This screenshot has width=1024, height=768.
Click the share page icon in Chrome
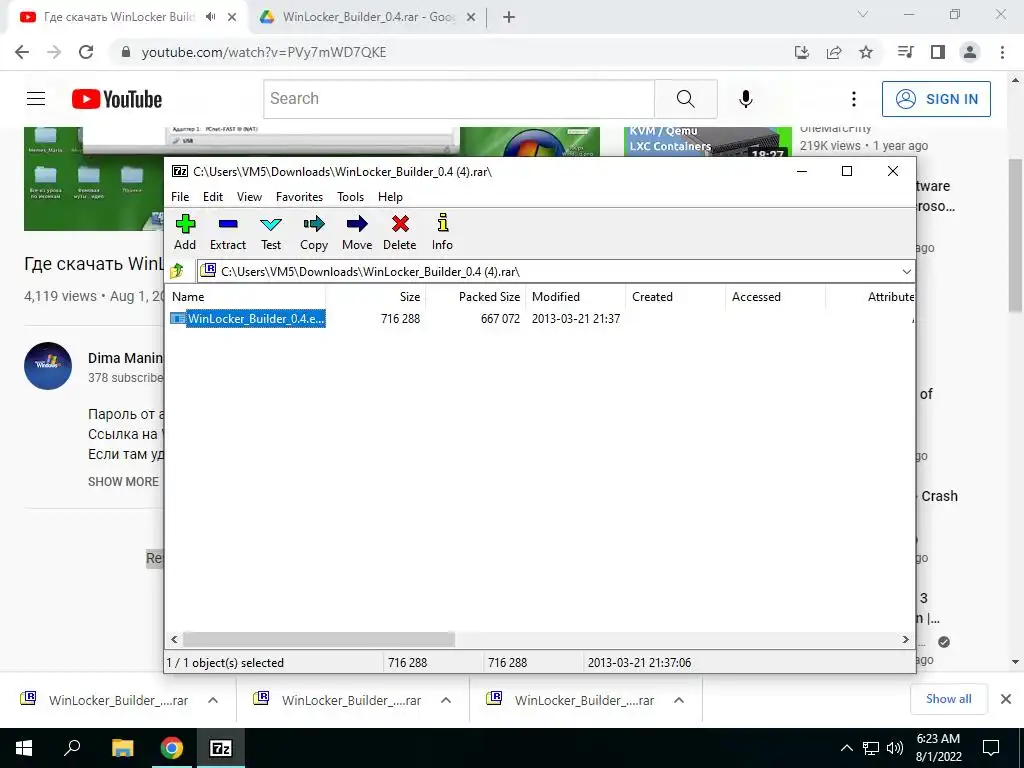click(834, 52)
